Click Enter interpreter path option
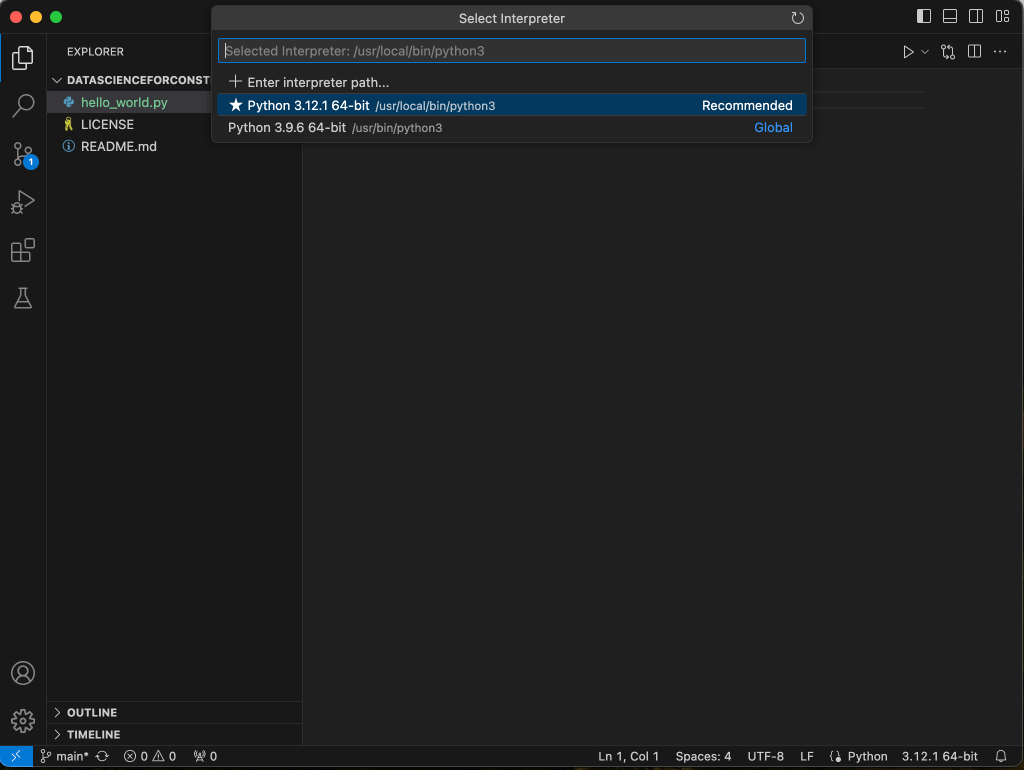This screenshot has height=770, width=1024. coord(318,82)
